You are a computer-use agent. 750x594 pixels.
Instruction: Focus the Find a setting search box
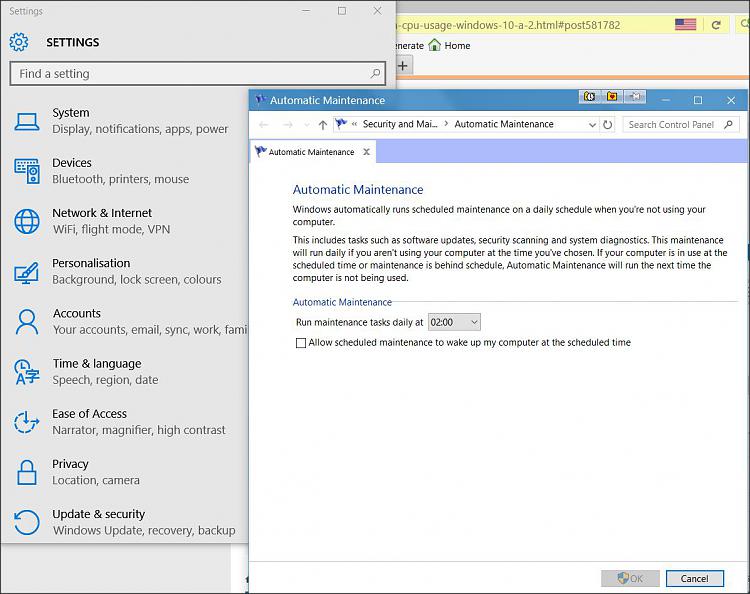pos(198,73)
